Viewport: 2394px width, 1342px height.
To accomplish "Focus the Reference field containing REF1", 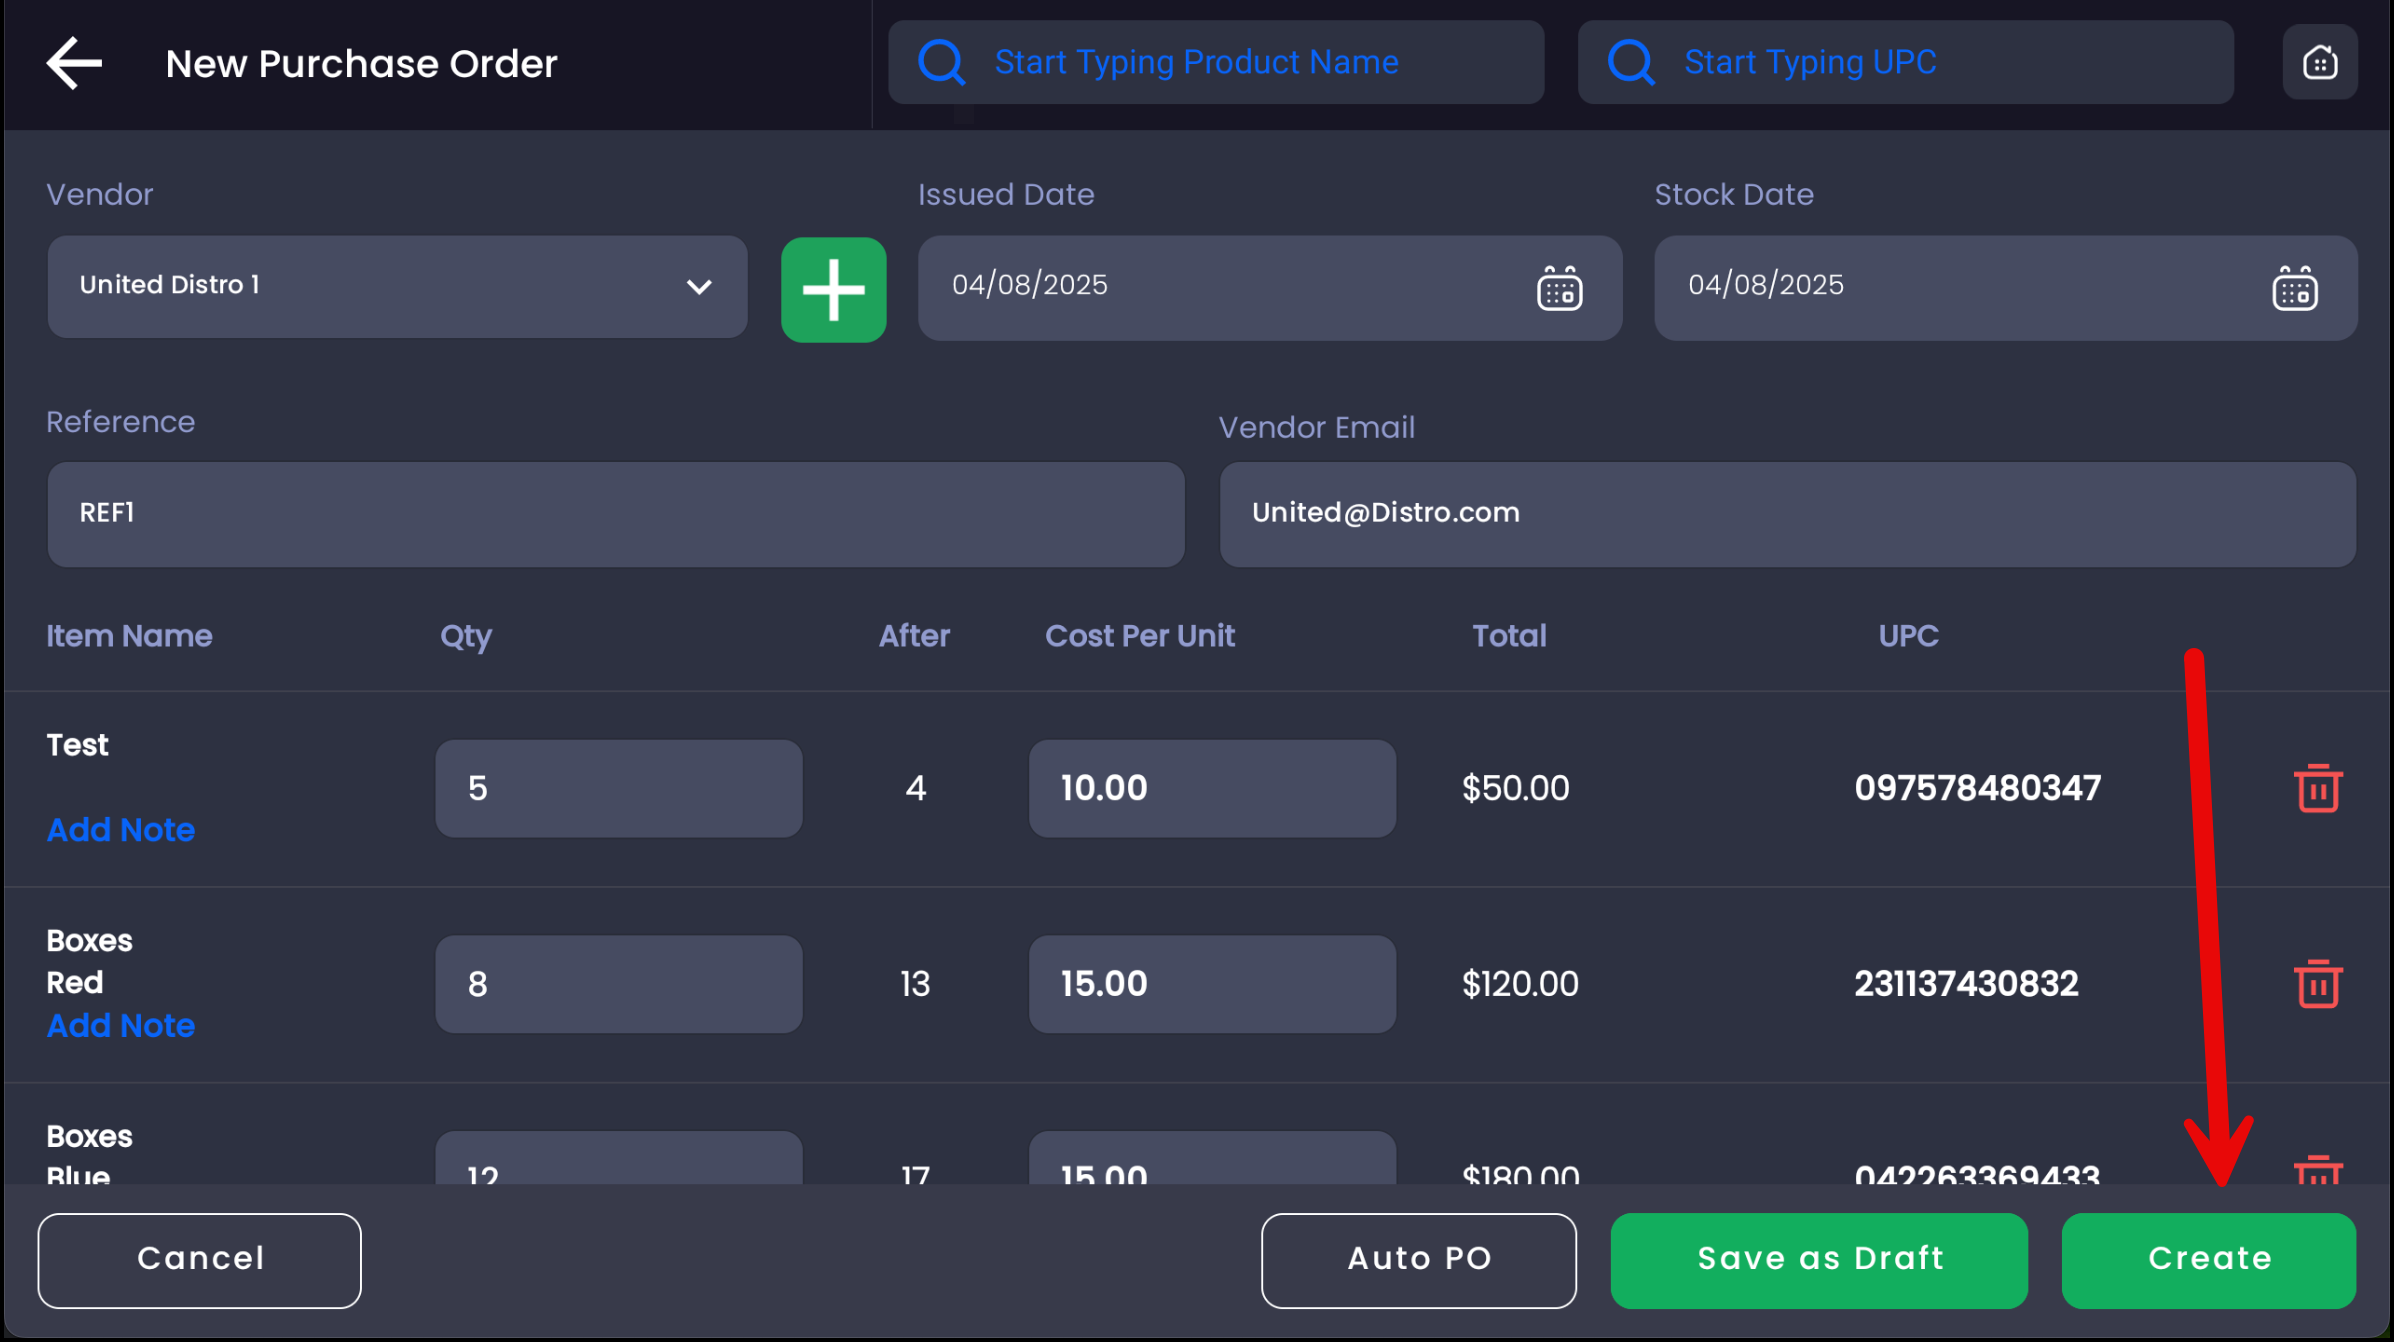I will tap(615, 514).
